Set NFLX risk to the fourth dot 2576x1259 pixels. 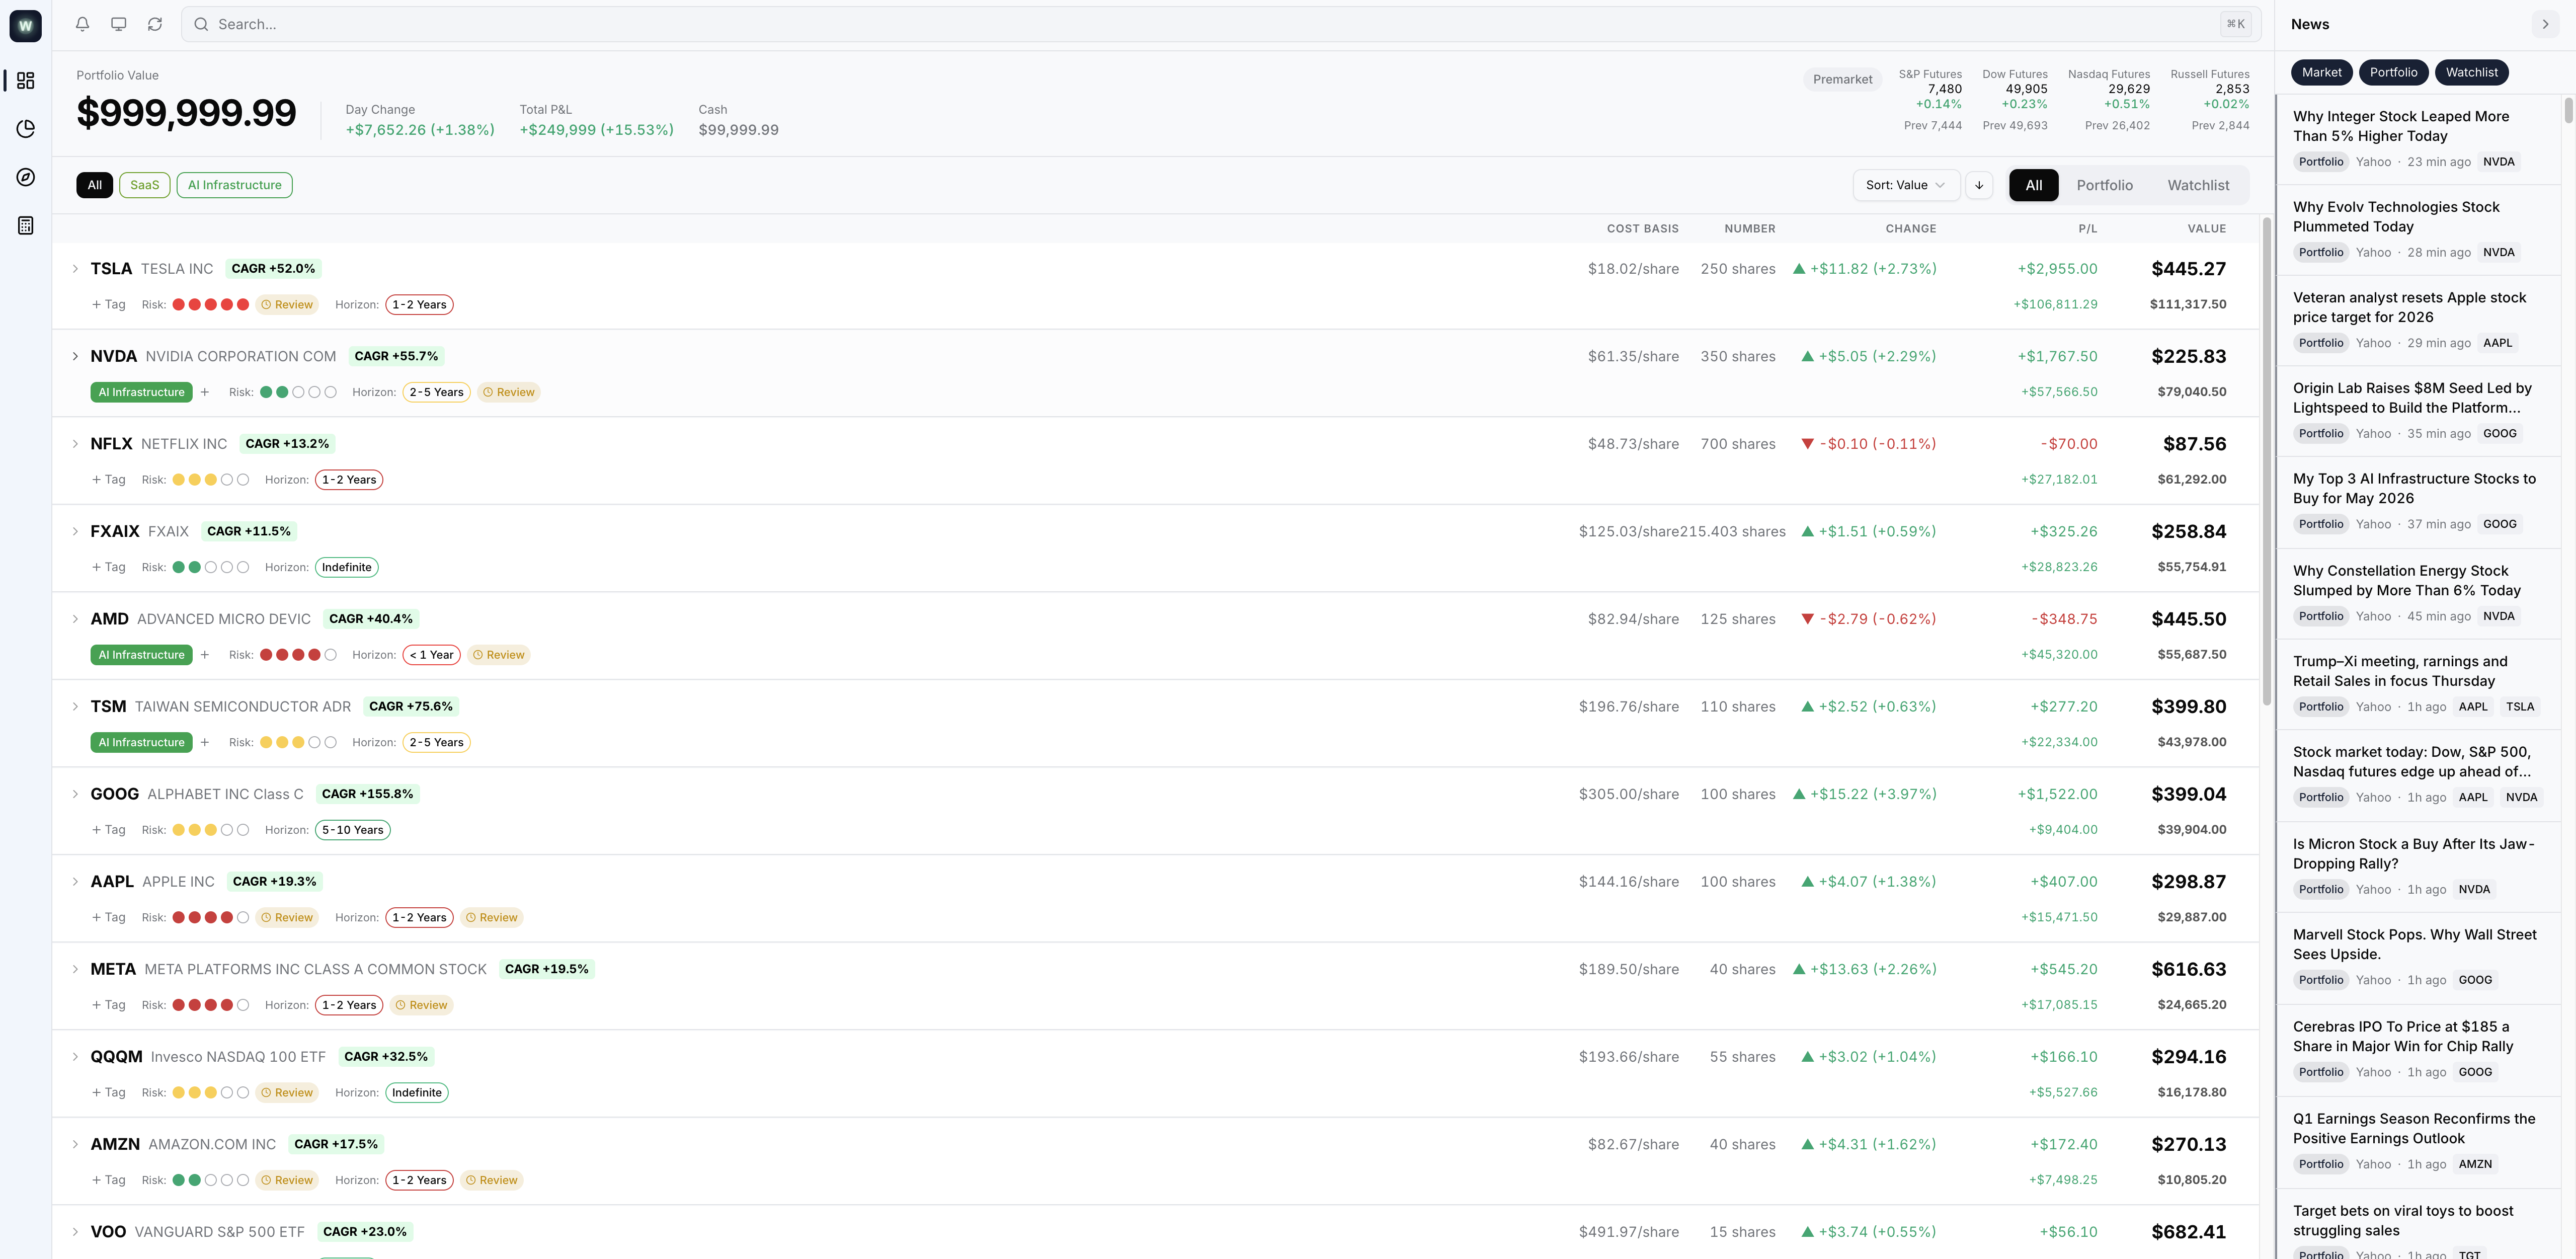pos(227,480)
